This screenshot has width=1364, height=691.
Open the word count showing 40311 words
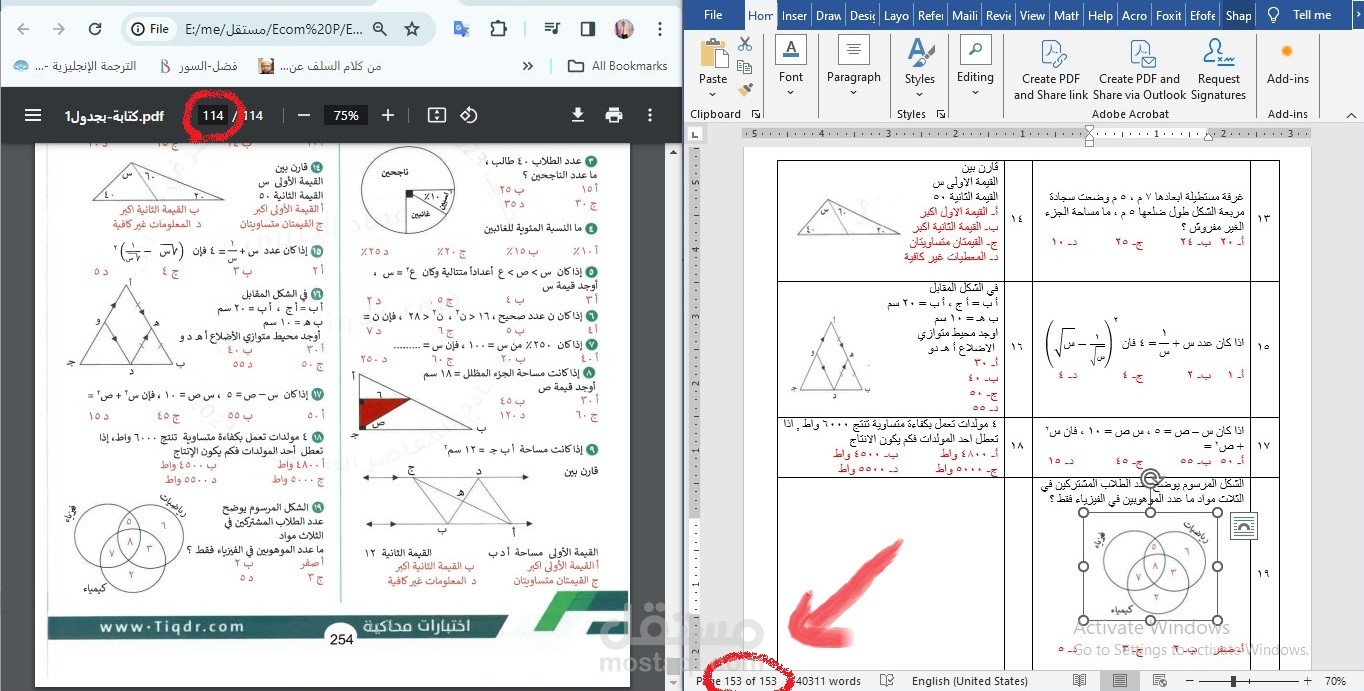828,681
